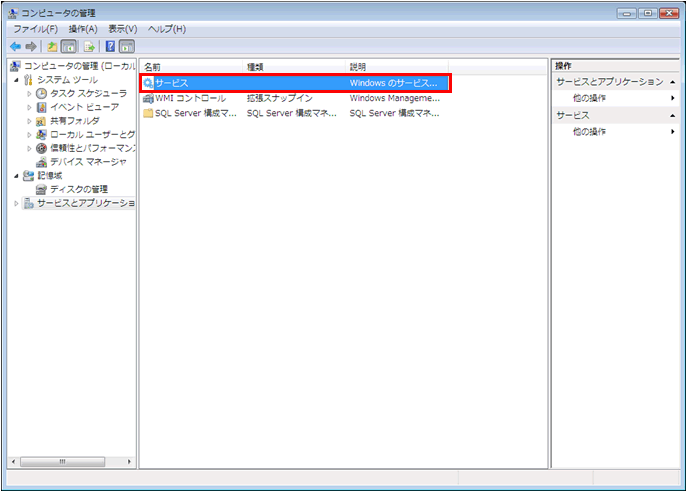Sort list by the 名前 column header
The width and height of the screenshot is (687, 492).
pos(191,67)
